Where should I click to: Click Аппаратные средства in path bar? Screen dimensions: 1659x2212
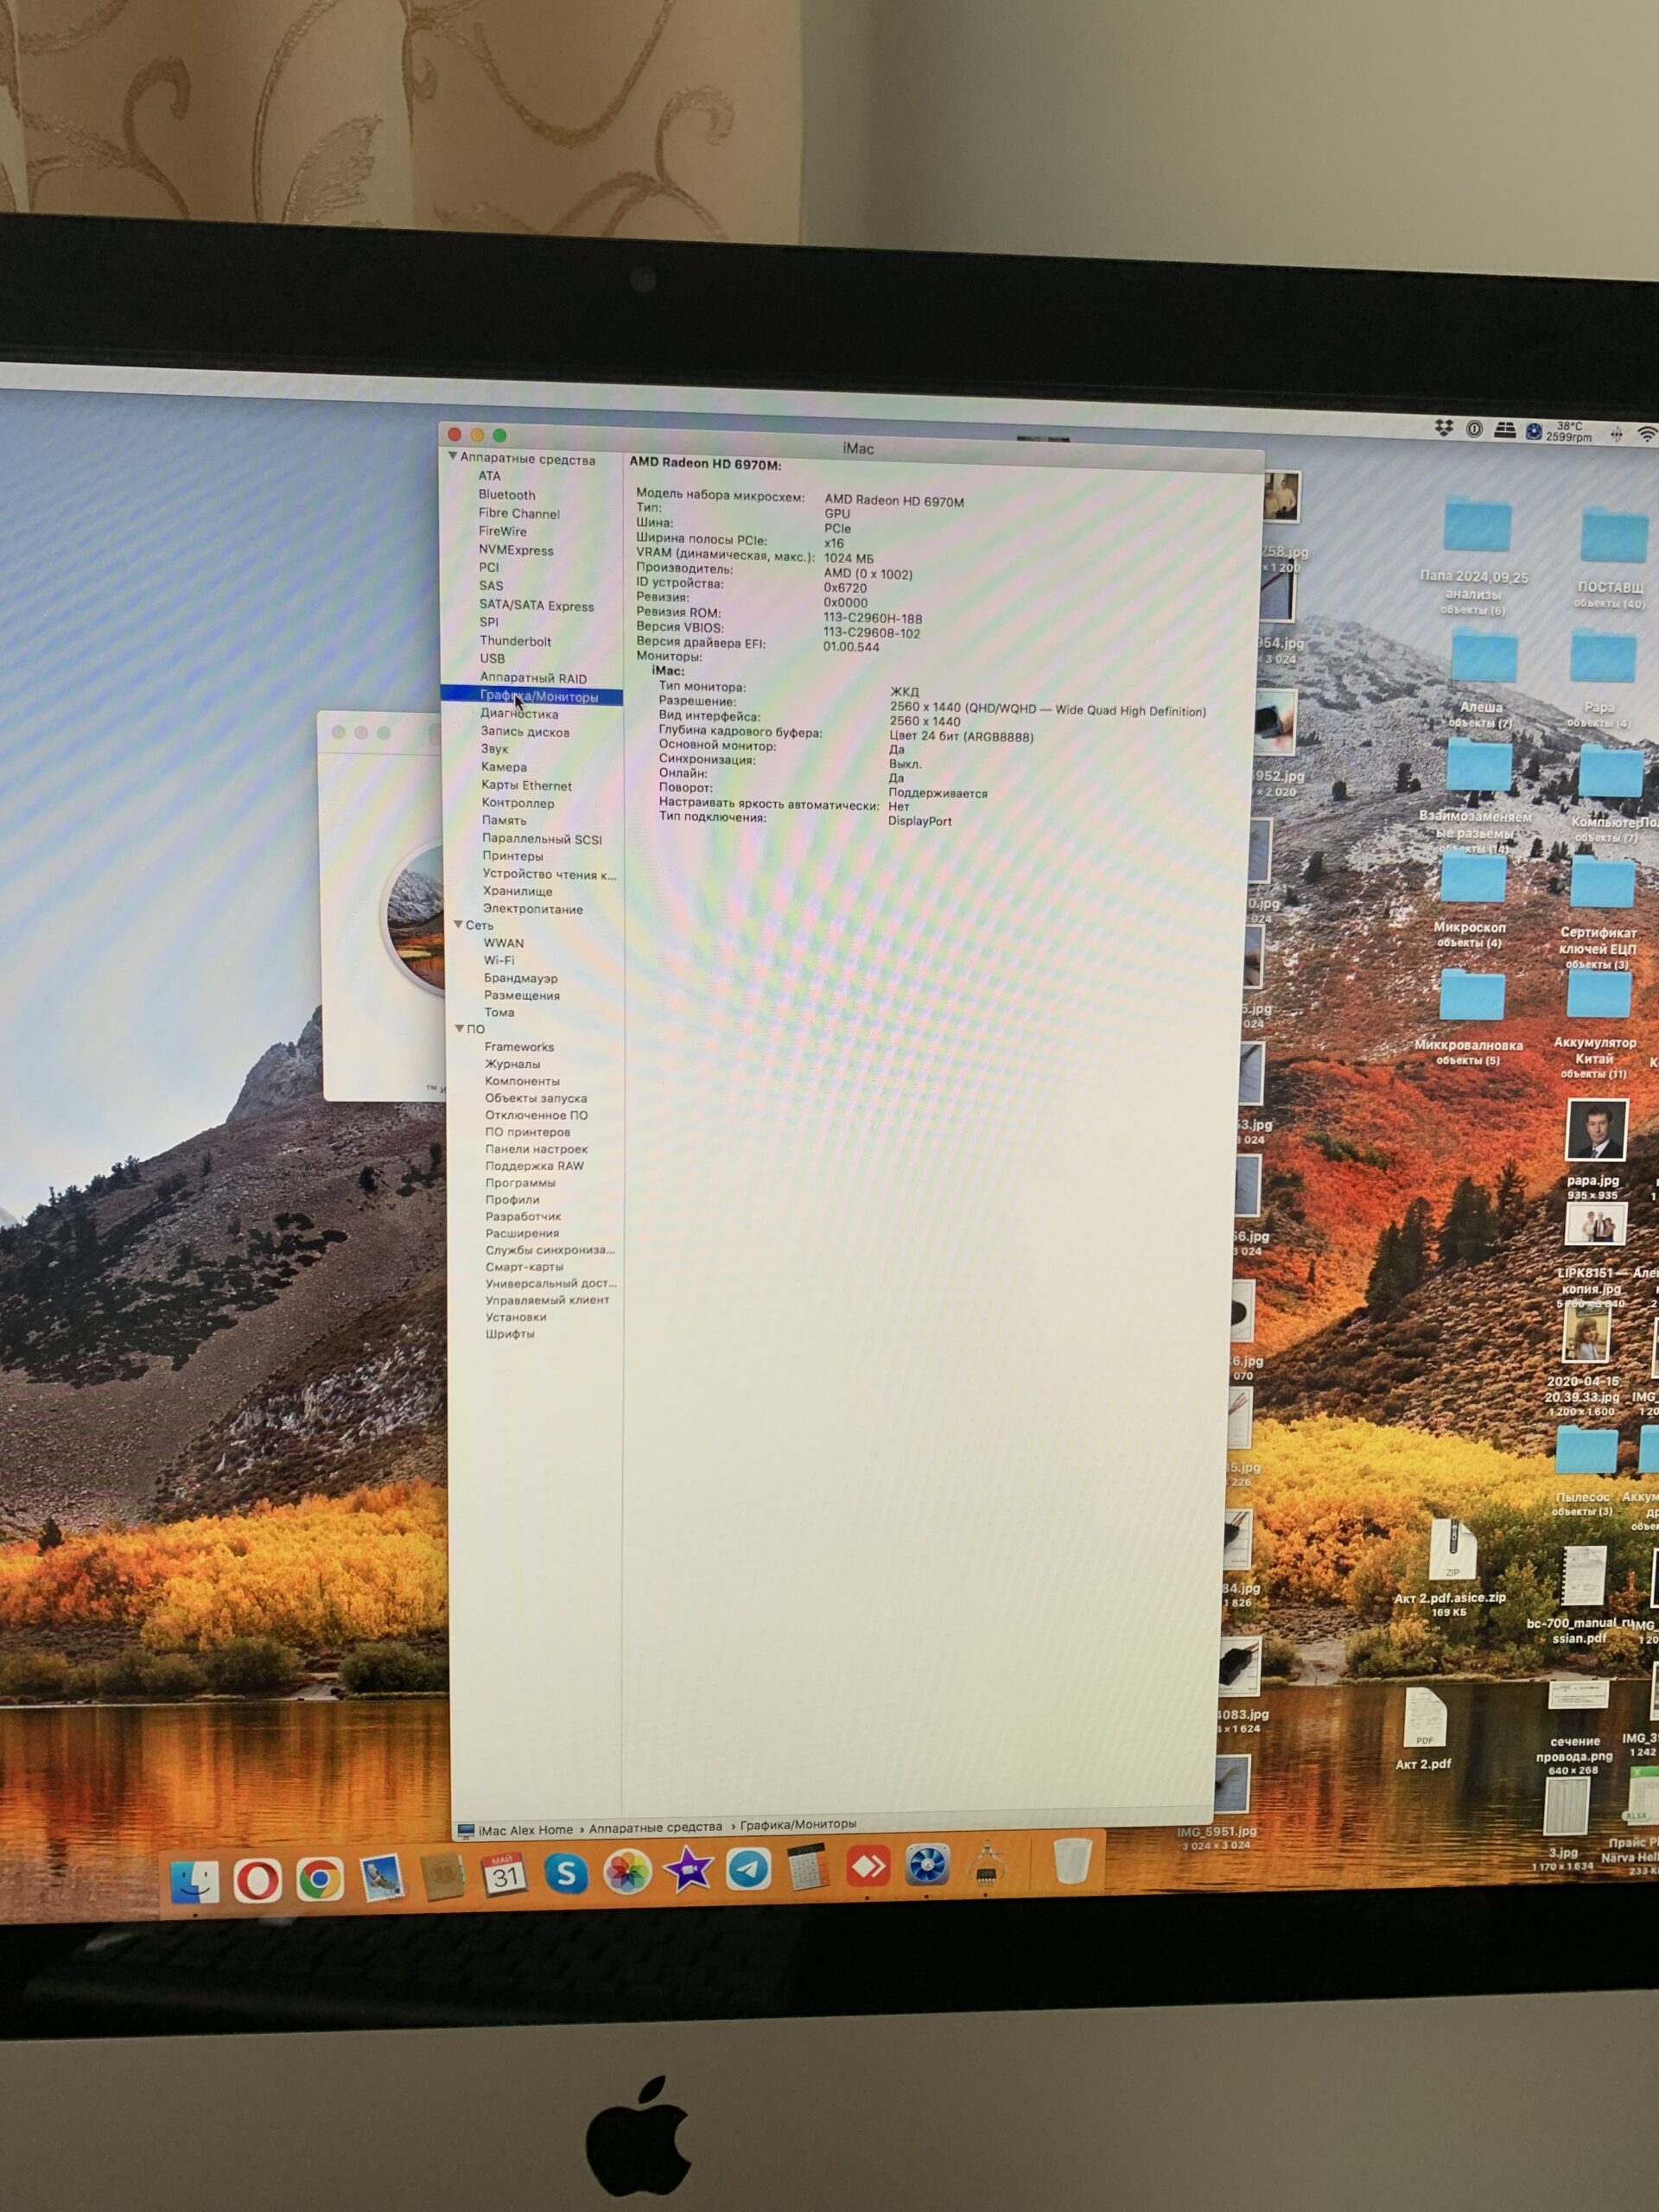pos(655,1827)
